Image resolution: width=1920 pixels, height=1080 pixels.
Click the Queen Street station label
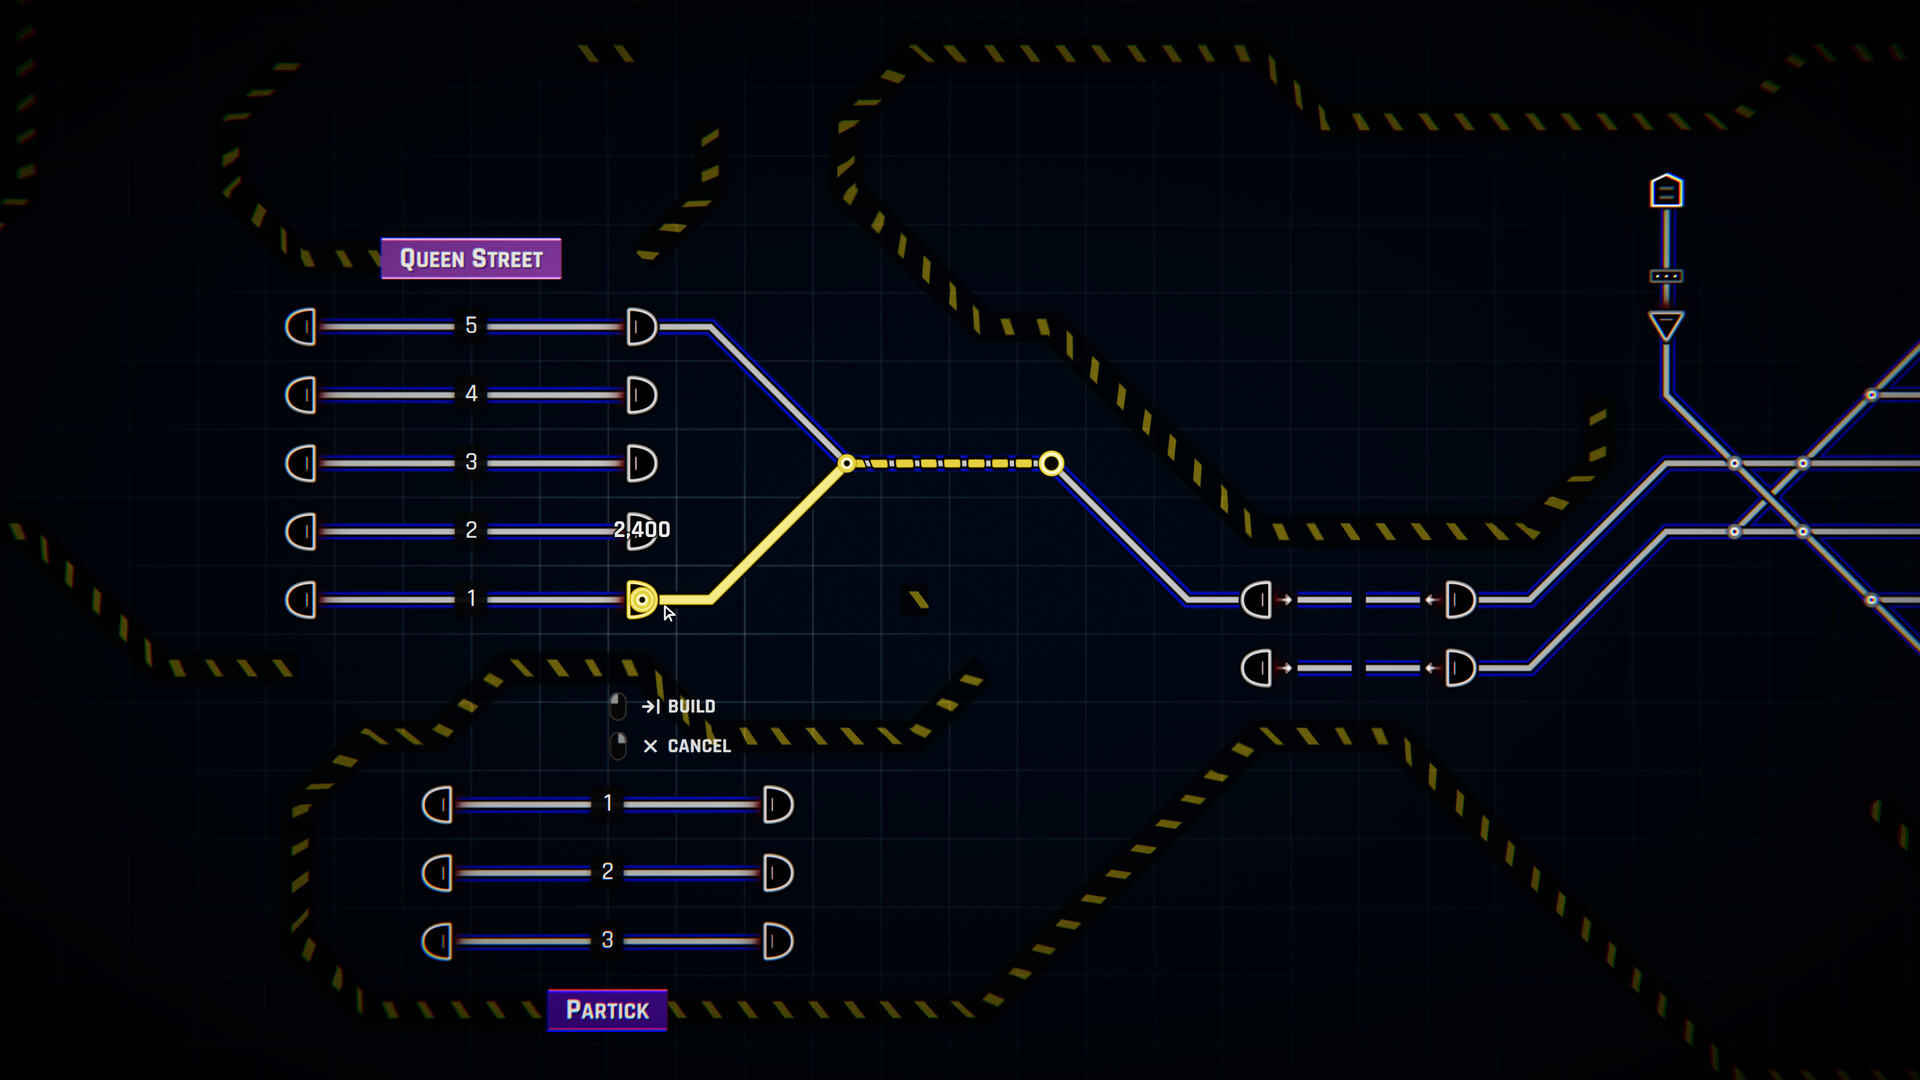pyautogui.click(x=471, y=257)
